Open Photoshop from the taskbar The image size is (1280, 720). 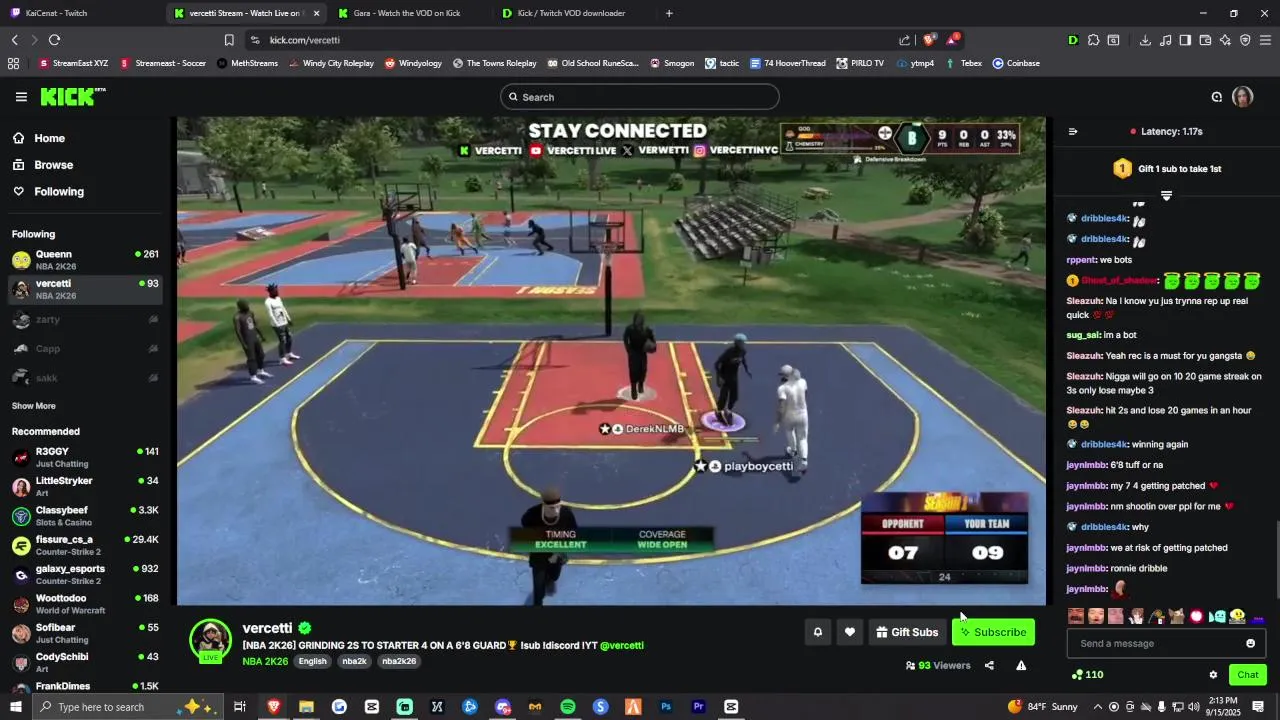(x=666, y=707)
